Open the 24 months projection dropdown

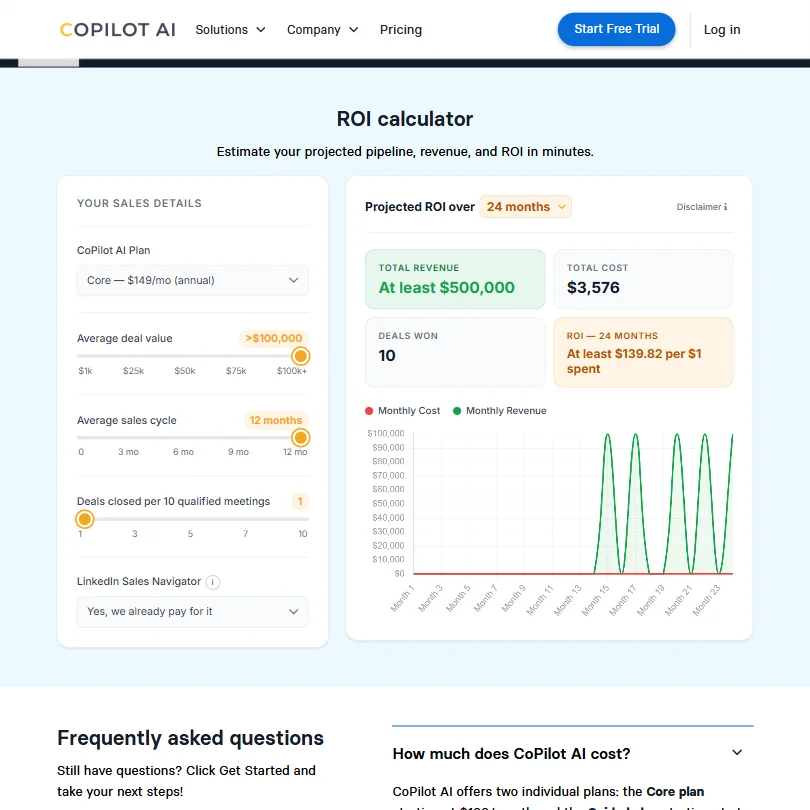(525, 207)
